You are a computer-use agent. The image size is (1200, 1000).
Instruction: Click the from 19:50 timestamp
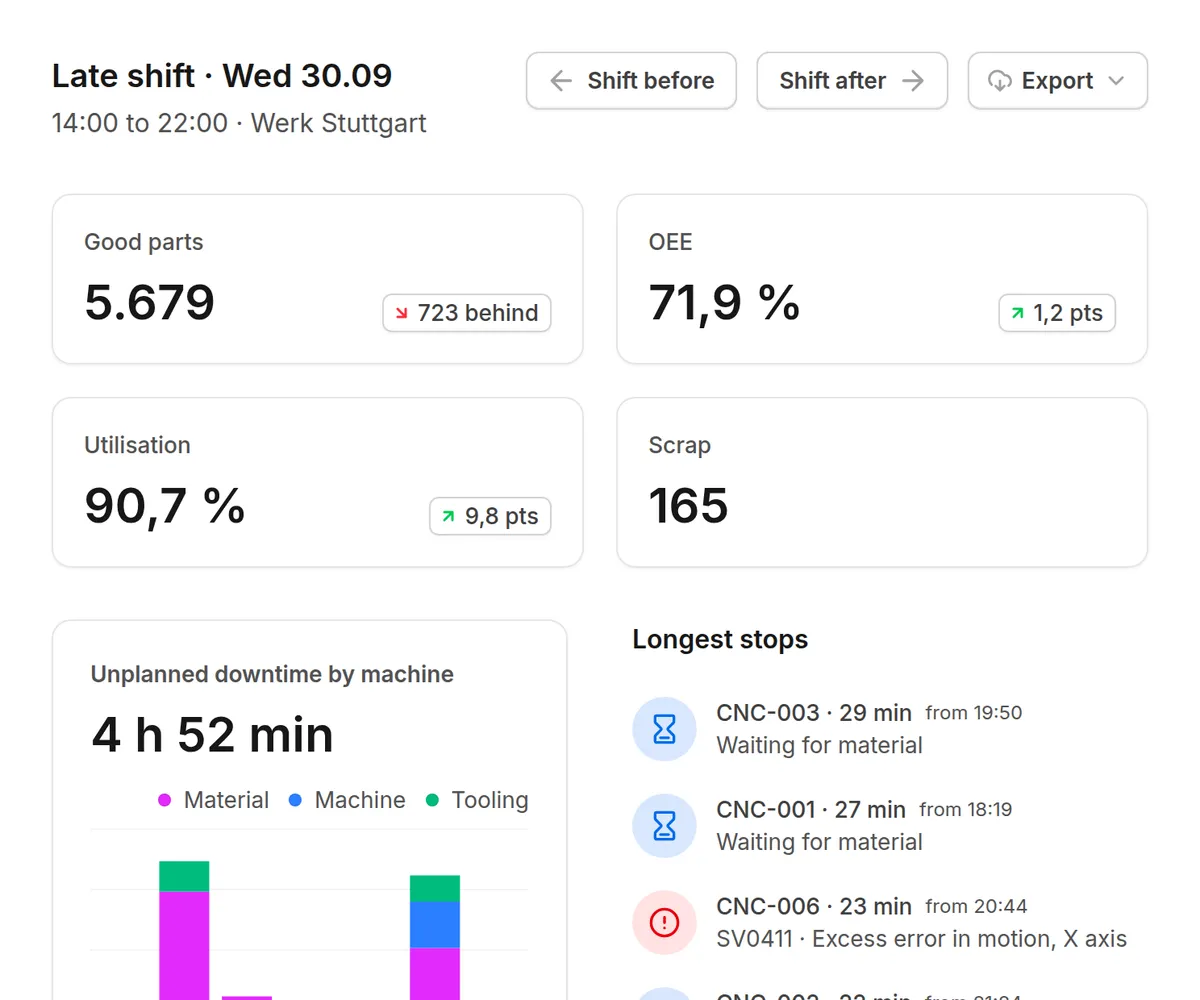pyautogui.click(x=974, y=713)
